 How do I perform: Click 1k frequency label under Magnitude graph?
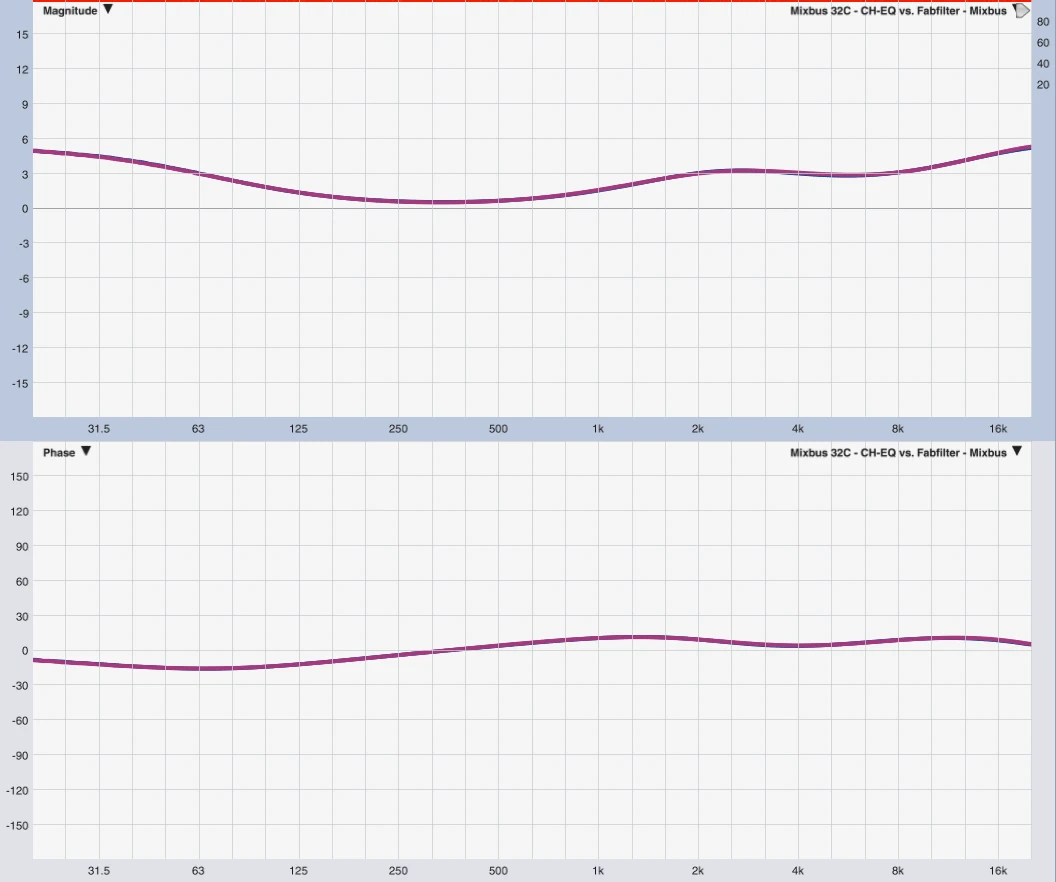(598, 429)
